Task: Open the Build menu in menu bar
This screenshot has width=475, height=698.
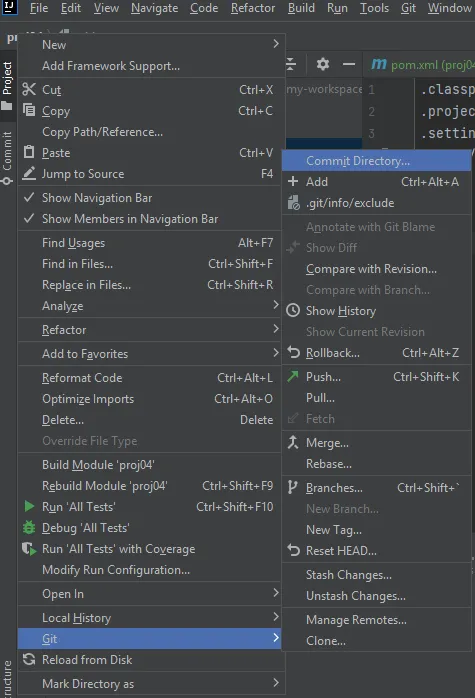Action: pyautogui.click(x=301, y=8)
